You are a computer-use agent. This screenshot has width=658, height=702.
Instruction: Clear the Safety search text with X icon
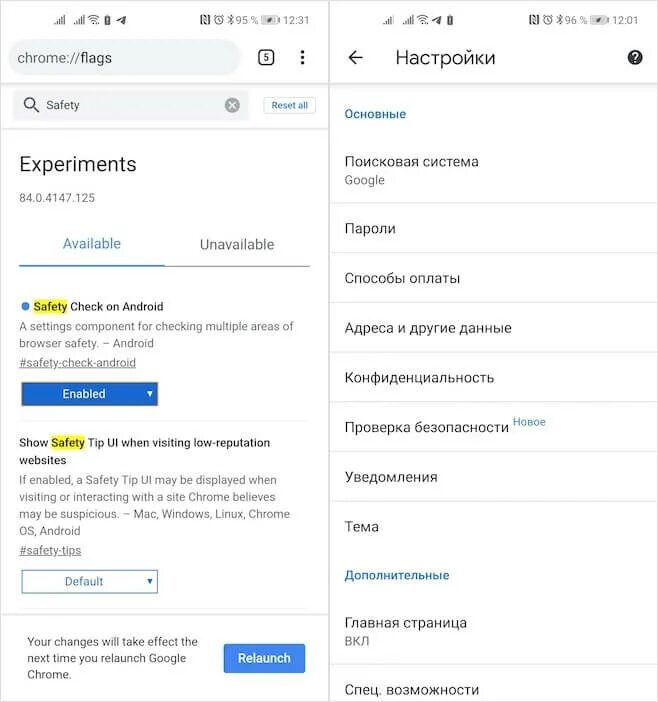click(232, 105)
